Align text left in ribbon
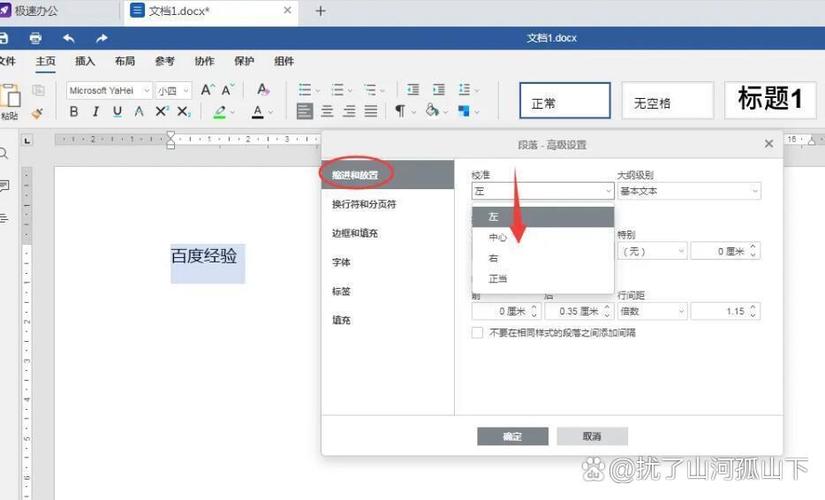Screen dimensions: 825x500 pos(305,111)
